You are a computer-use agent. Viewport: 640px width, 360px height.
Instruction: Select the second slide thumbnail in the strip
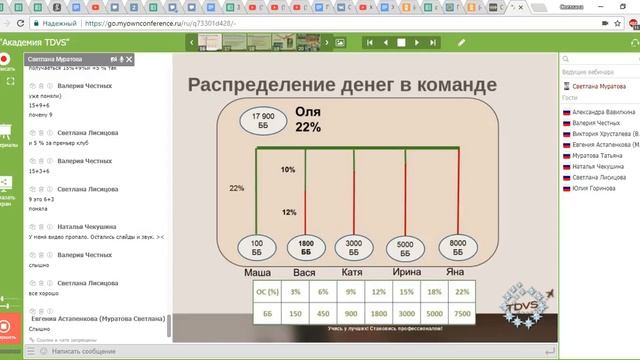coord(234,42)
